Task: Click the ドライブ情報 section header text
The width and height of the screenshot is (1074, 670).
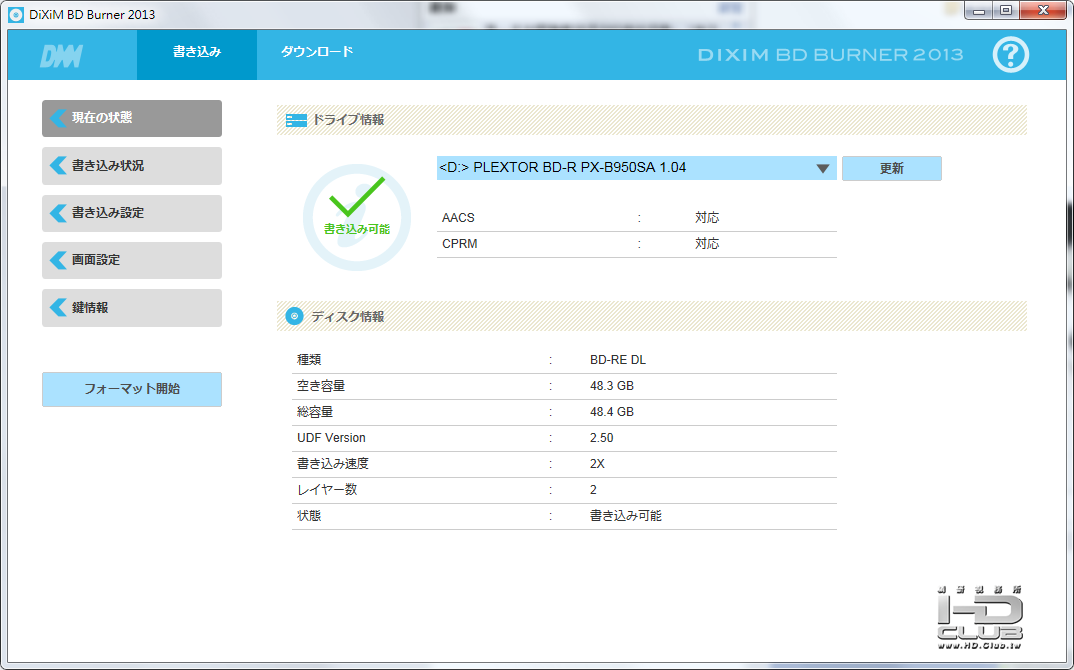Action: 348,120
